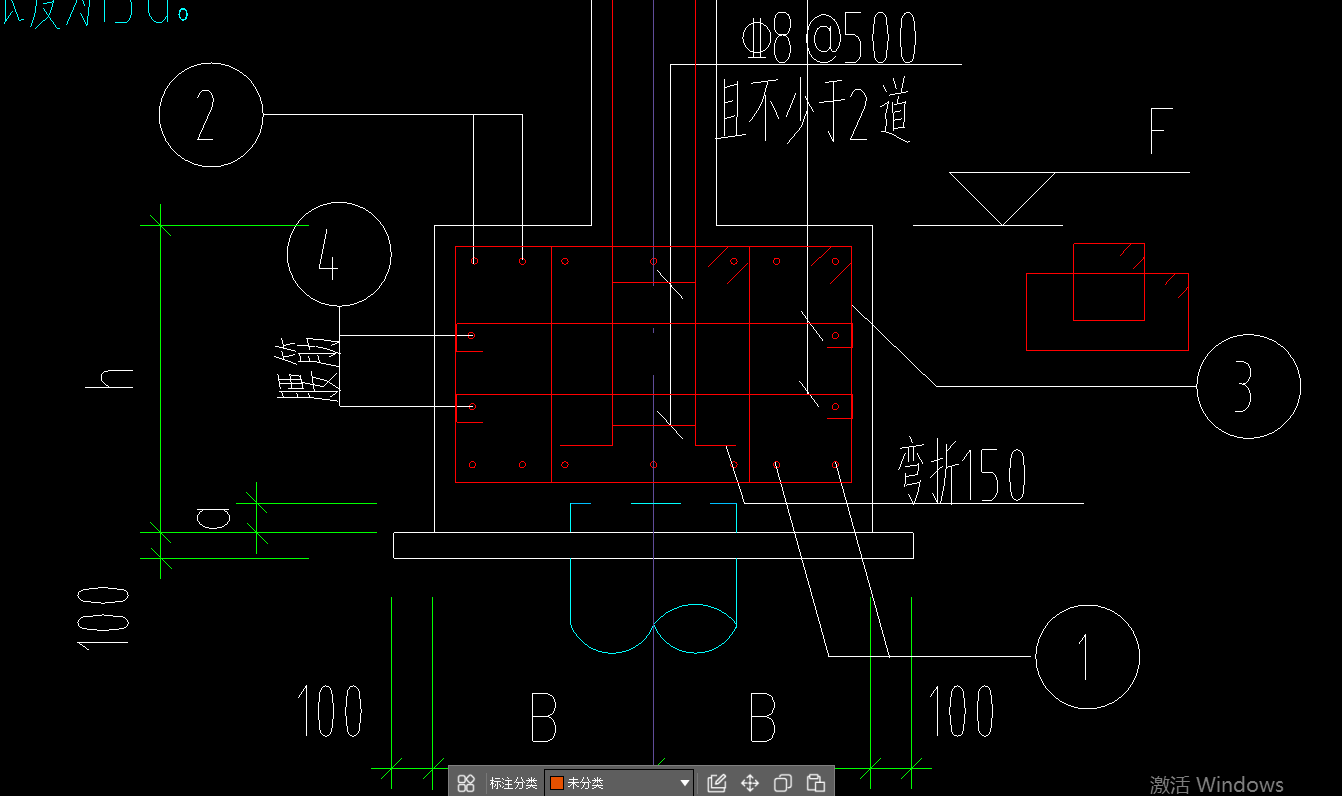Image resolution: width=1342 pixels, height=796 pixels.
Task: Click the dropdown arrow next to 未分类
Action: (685, 783)
